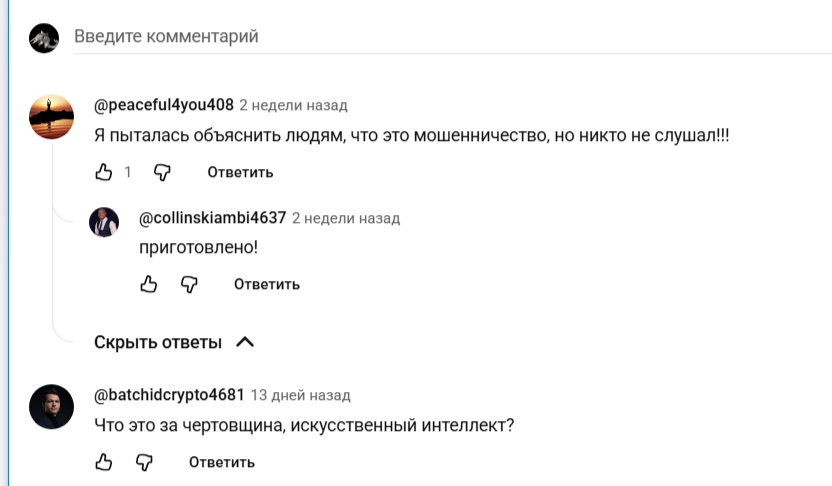The height and width of the screenshot is (486, 832).
Task: Click your own avatar beside comment box
Action: tap(45, 38)
